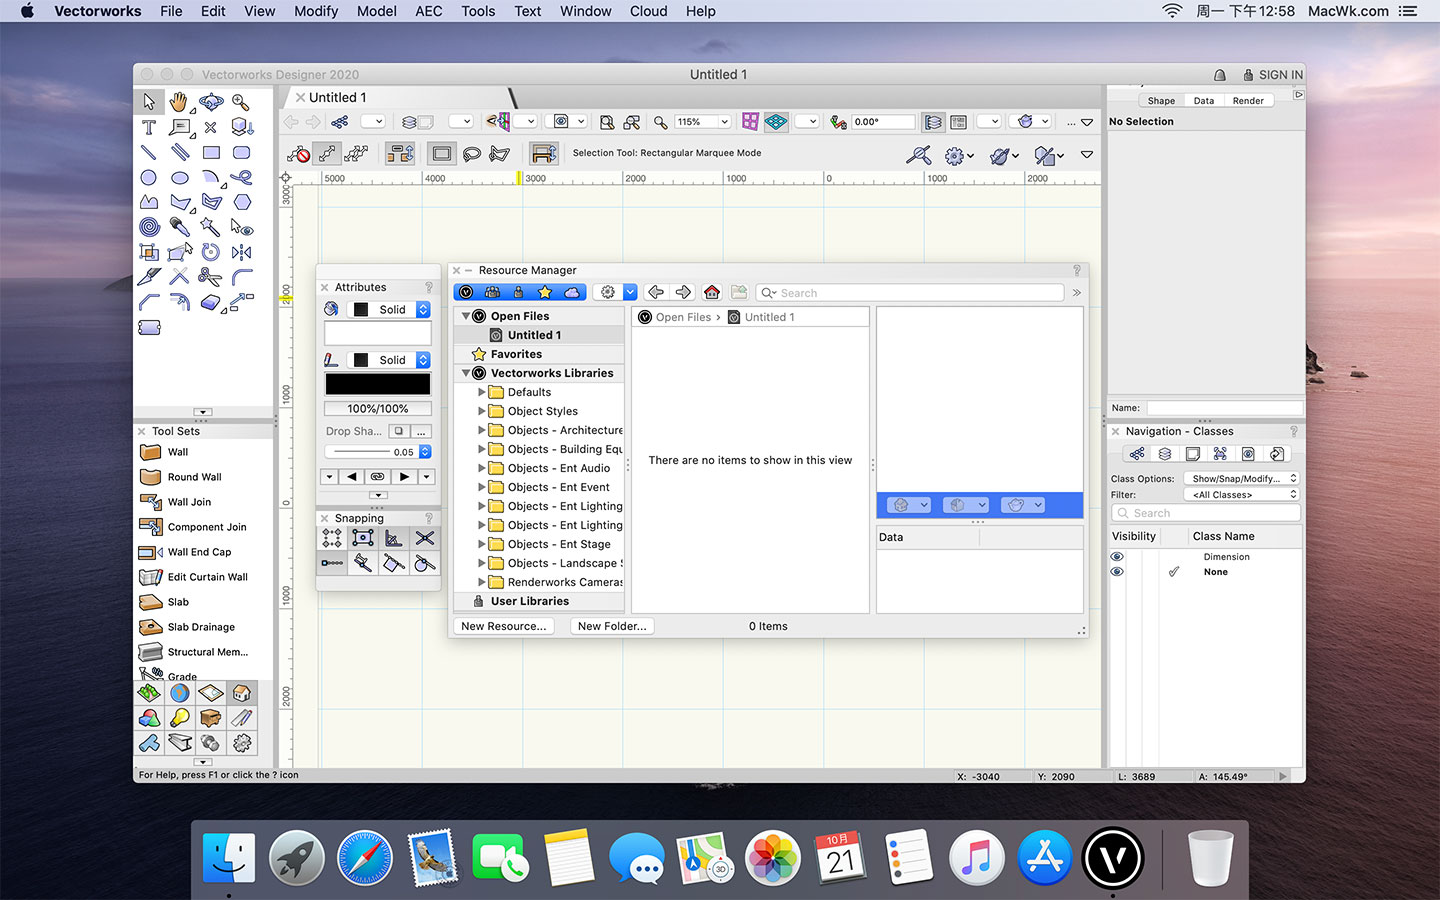Screen dimensions: 1440x900
Task: Enable Polygonal Marquee selection mode
Action: (500, 153)
